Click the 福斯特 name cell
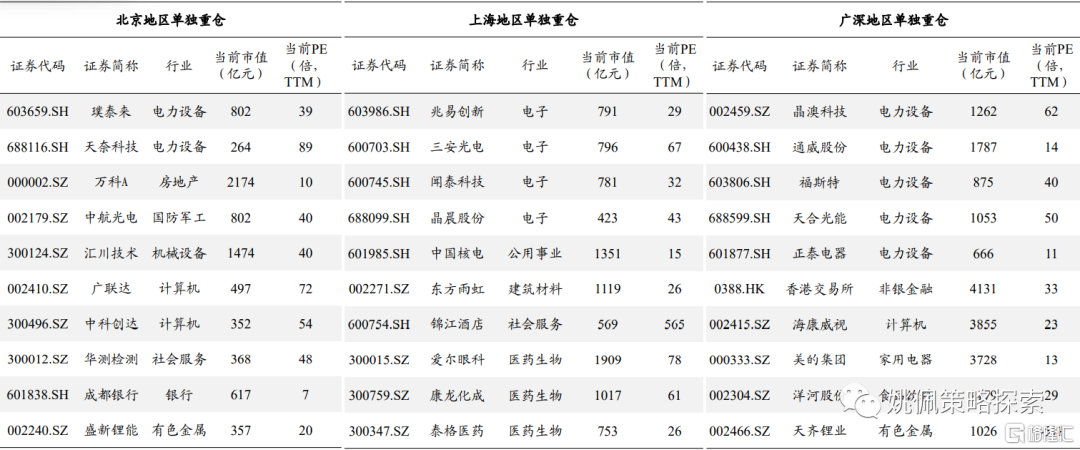The height and width of the screenshot is (450, 1080). [819, 183]
